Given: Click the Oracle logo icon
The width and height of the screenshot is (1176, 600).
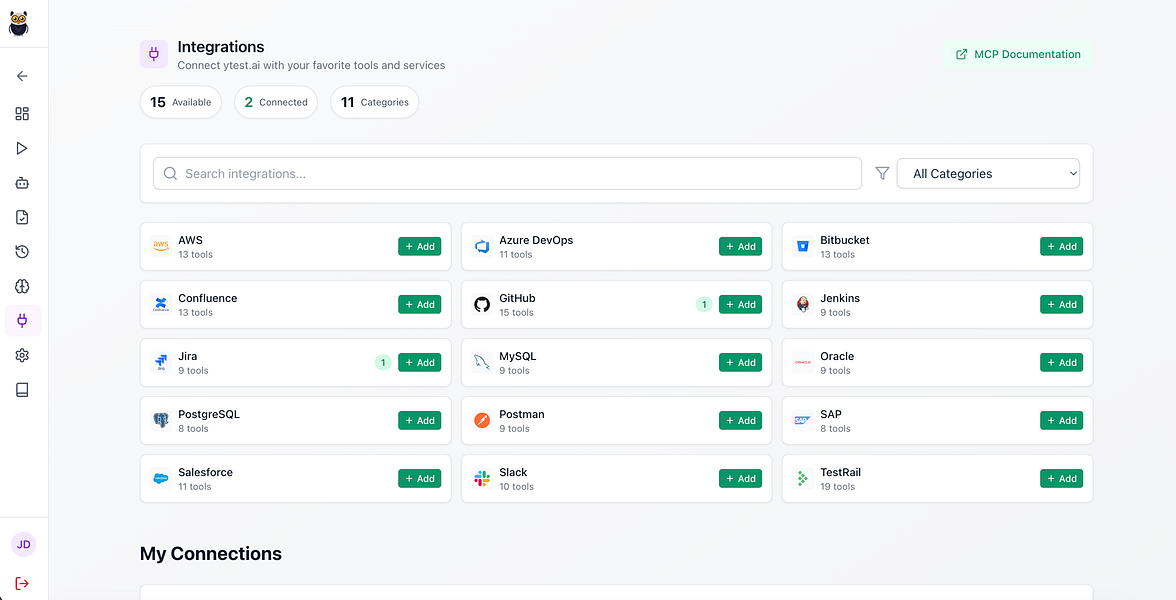Looking at the screenshot, I should [802, 362].
